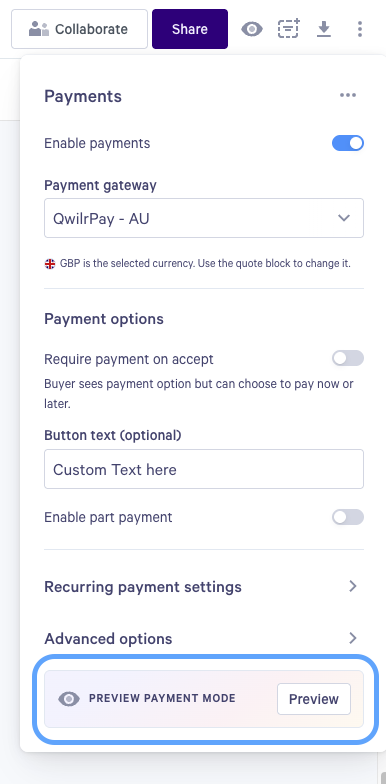The image size is (386, 784).
Task: Click the eye preview icon in top toolbar
Action: click(252, 30)
